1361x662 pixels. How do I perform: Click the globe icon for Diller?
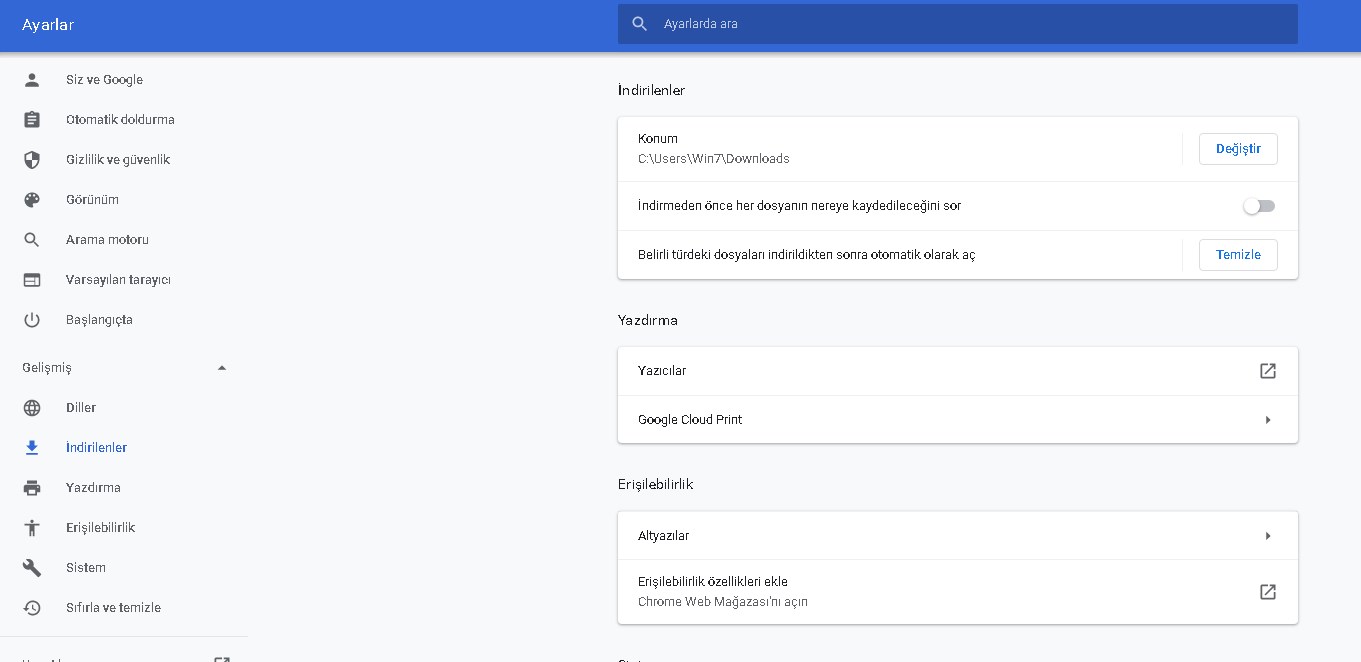[x=32, y=408]
